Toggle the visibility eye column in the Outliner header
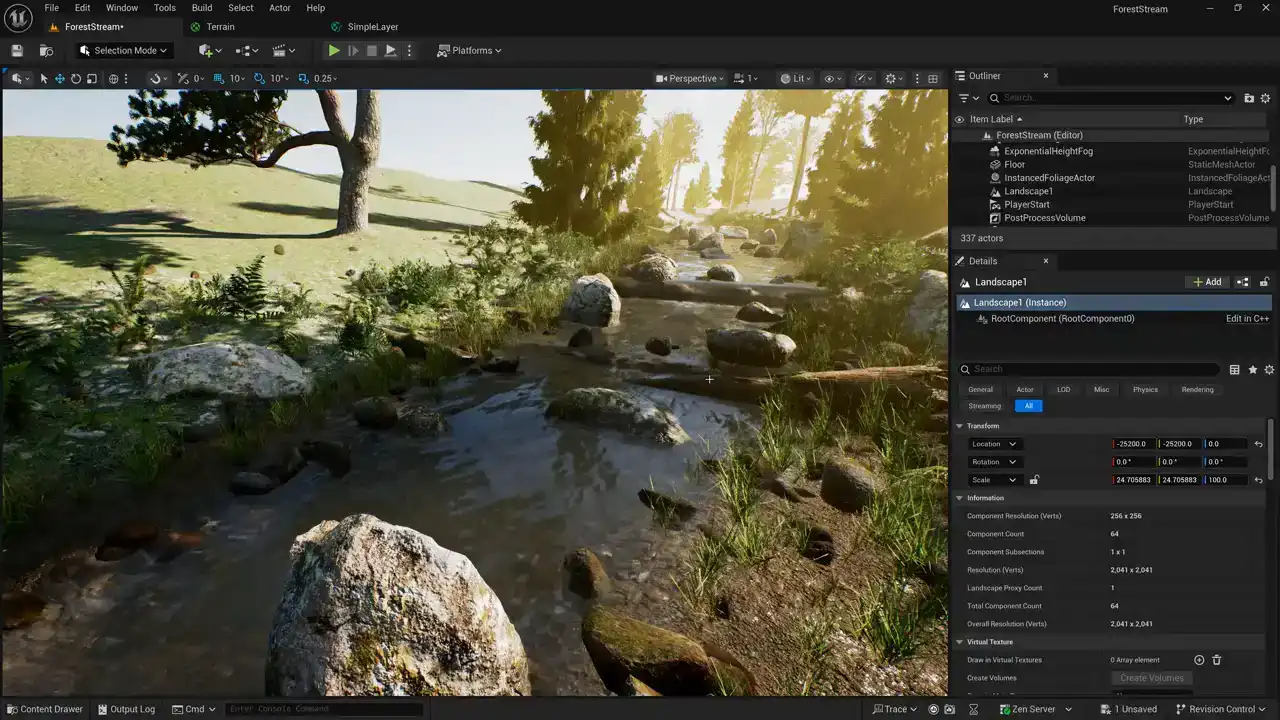The height and width of the screenshot is (720, 1280). click(x=960, y=119)
